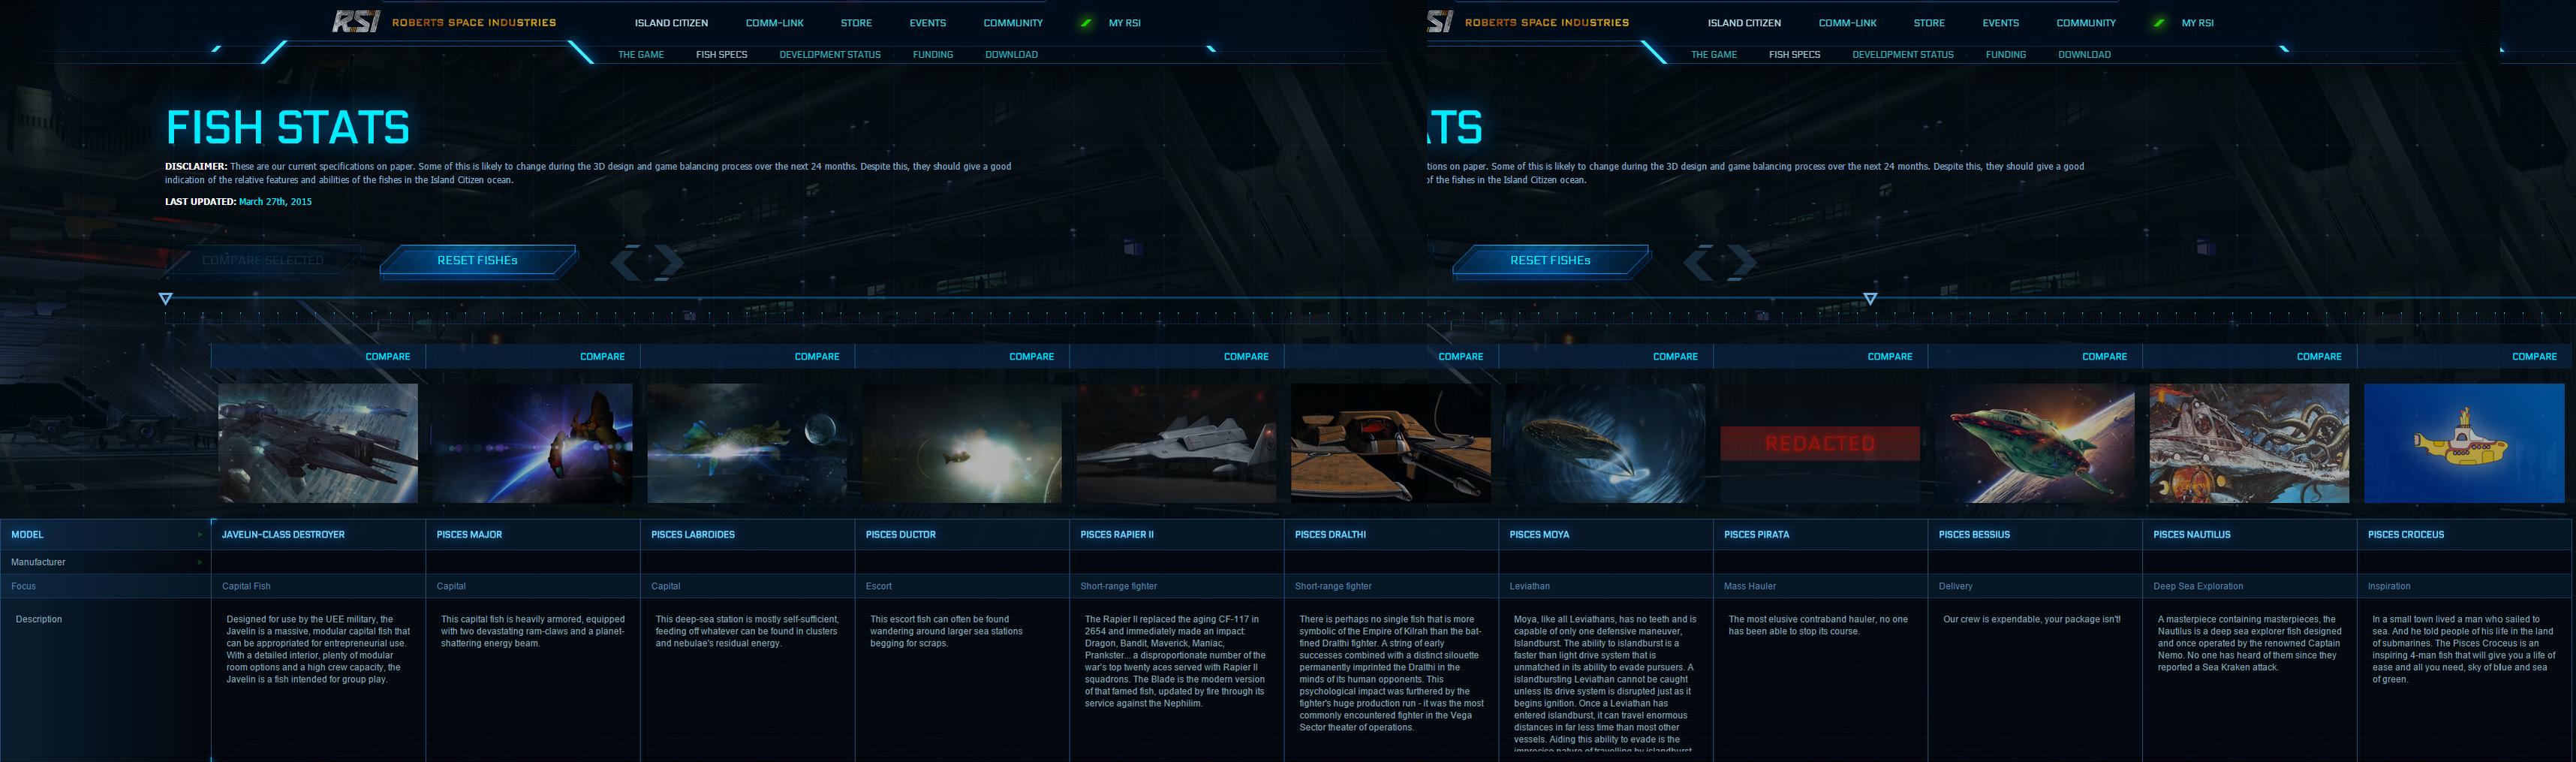Click the Focus row label
2576x762 pixels.
(x=23, y=586)
